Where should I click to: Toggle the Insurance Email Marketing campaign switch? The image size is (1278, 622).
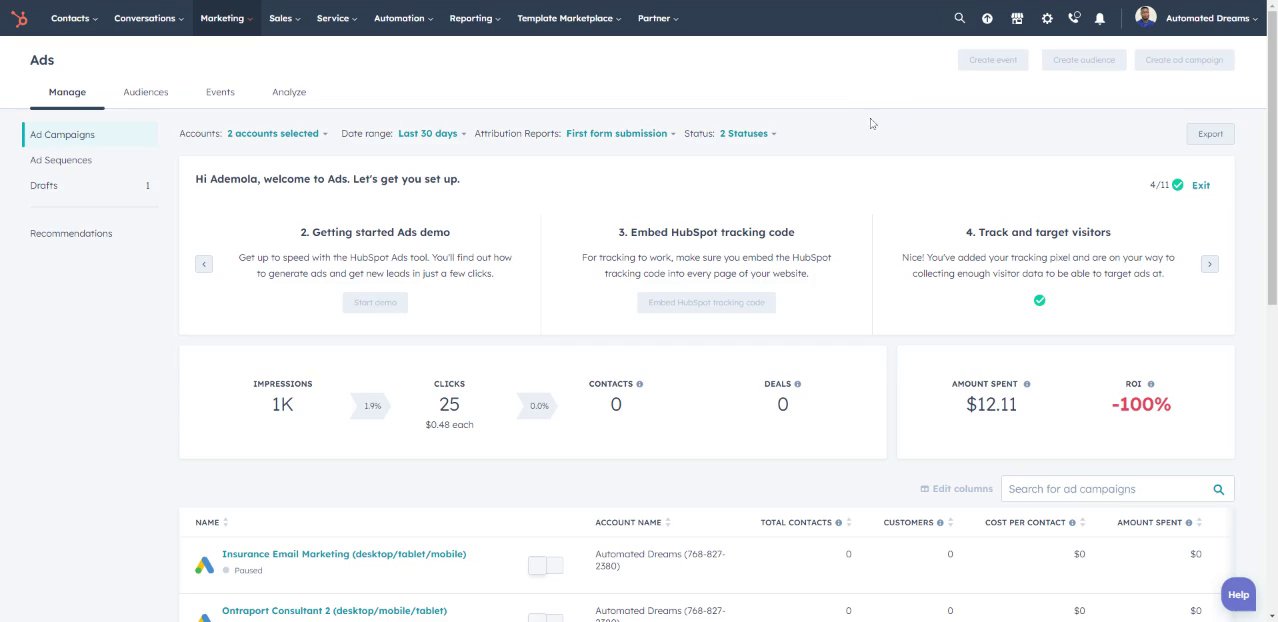pyautogui.click(x=546, y=565)
